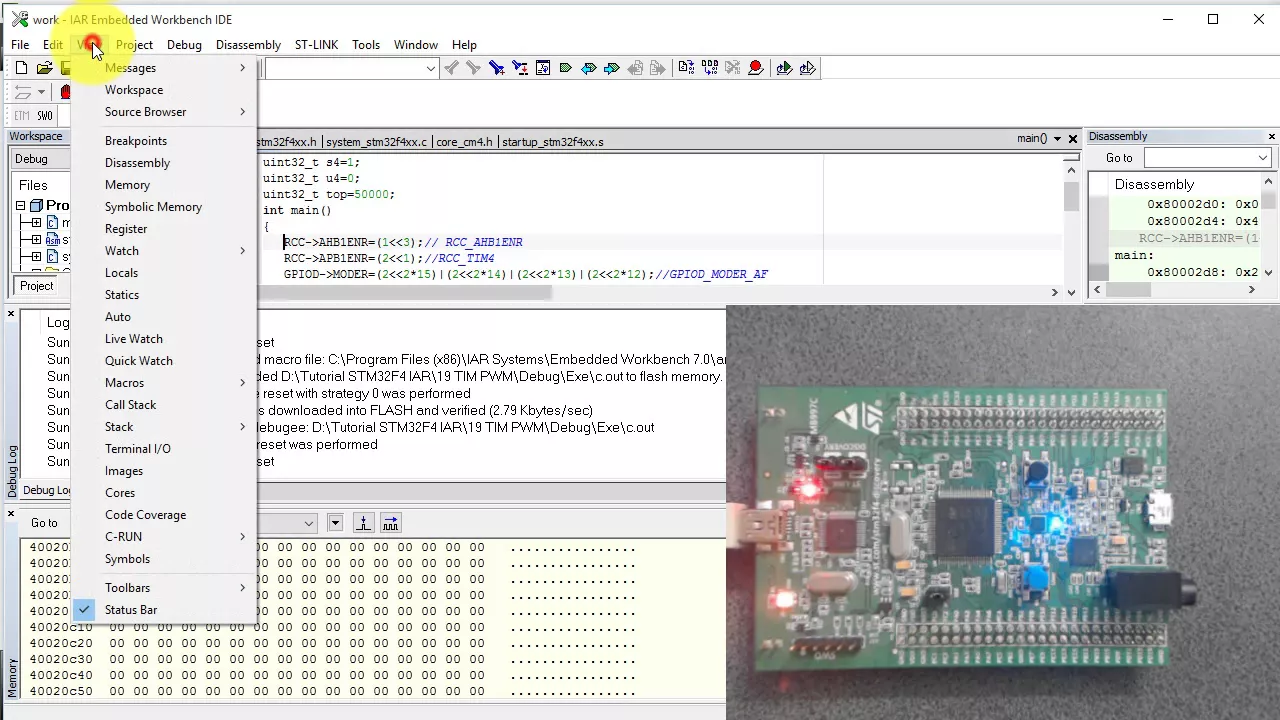Open the toolbar search combo box
The image size is (1280, 720).
pos(431,68)
